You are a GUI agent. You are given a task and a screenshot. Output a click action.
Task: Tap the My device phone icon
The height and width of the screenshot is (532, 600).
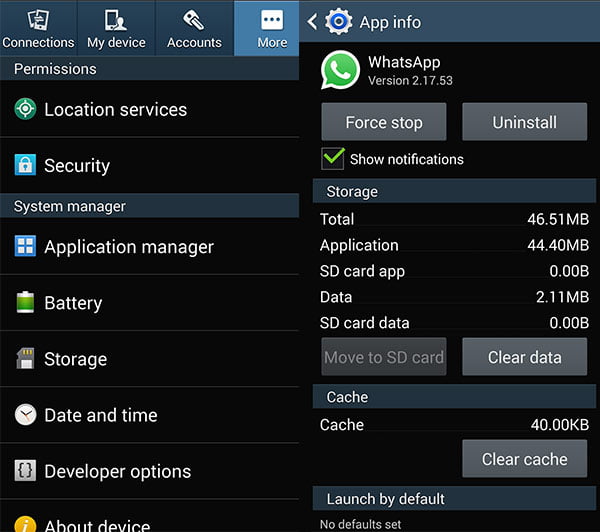coord(116,20)
